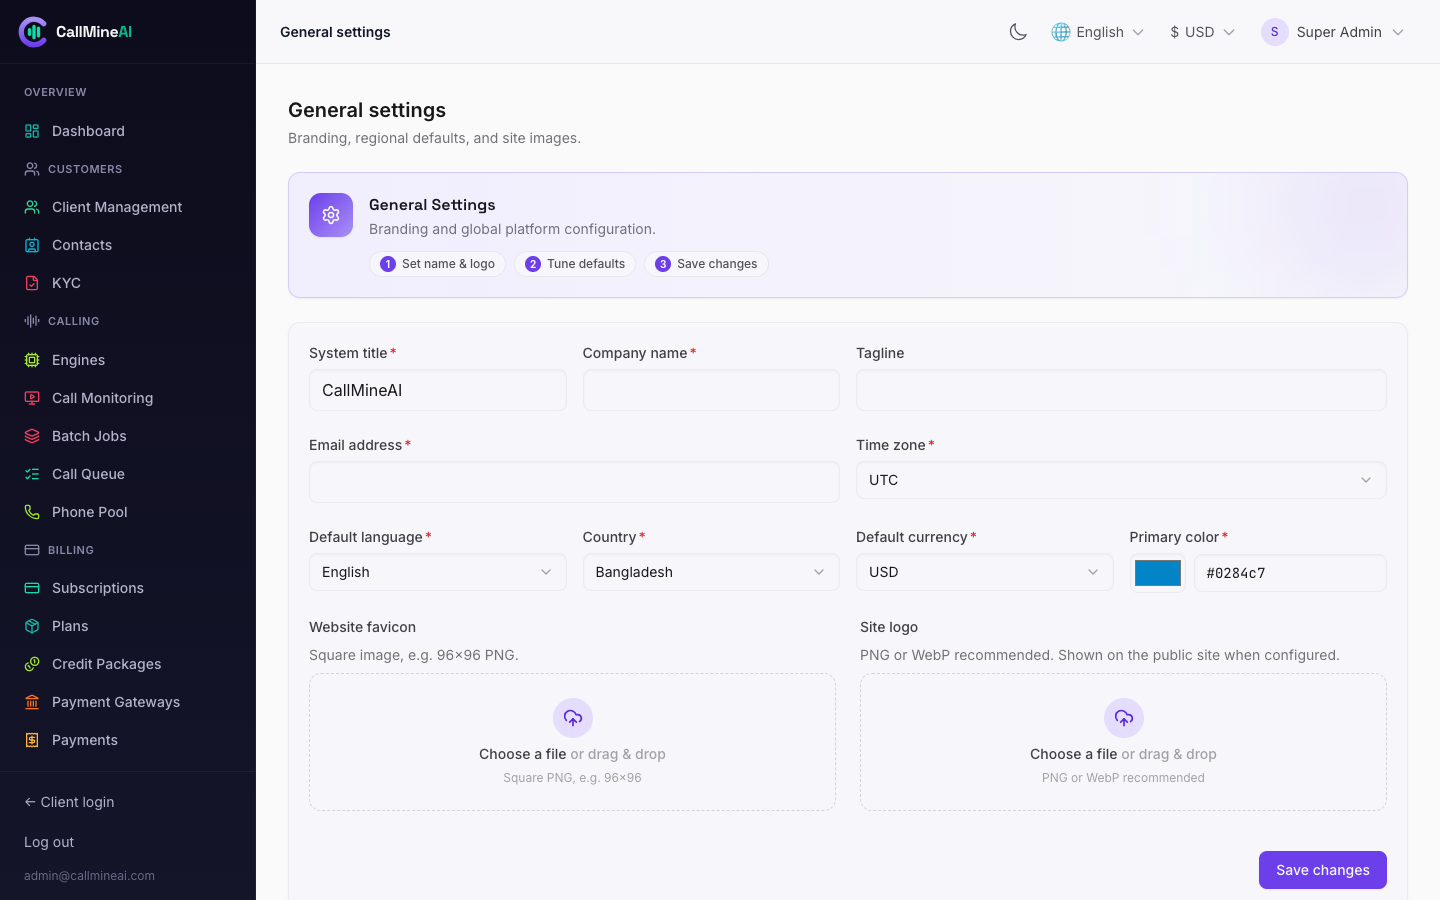Click the Payments receipt icon
Screen dimensions: 1440x900
tap(32, 740)
